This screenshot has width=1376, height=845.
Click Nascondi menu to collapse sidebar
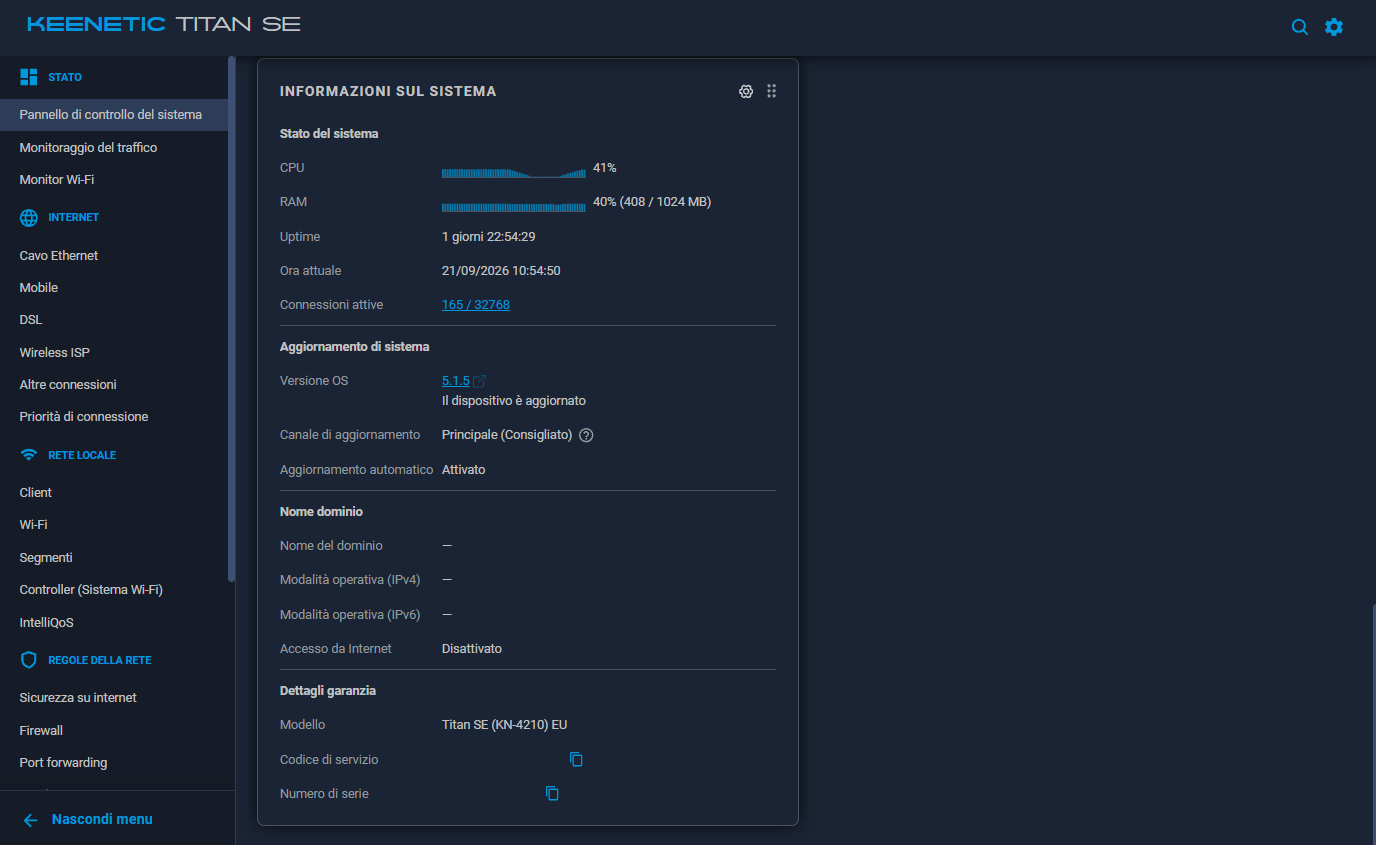click(102, 819)
